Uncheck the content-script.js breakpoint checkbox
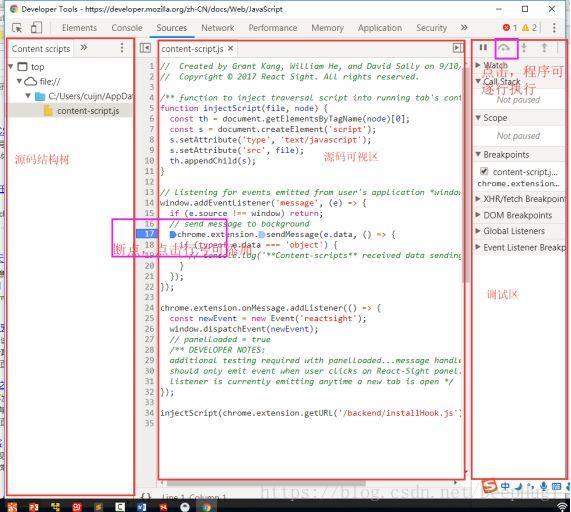The image size is (571, 512). tap(484, 171)
